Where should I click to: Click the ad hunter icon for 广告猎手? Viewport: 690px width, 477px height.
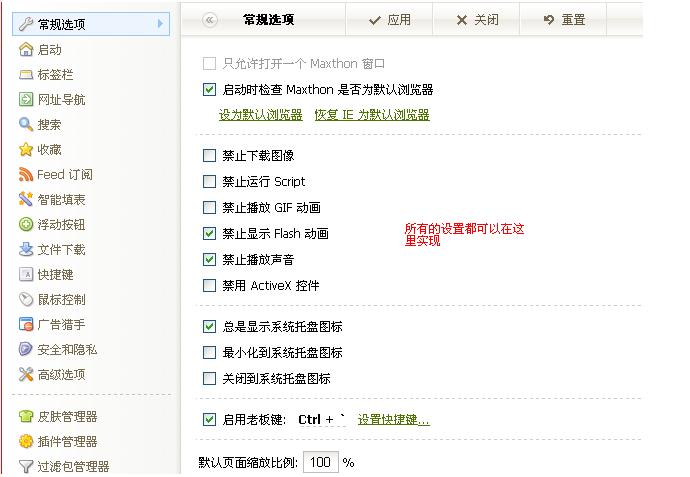[26, 325]
